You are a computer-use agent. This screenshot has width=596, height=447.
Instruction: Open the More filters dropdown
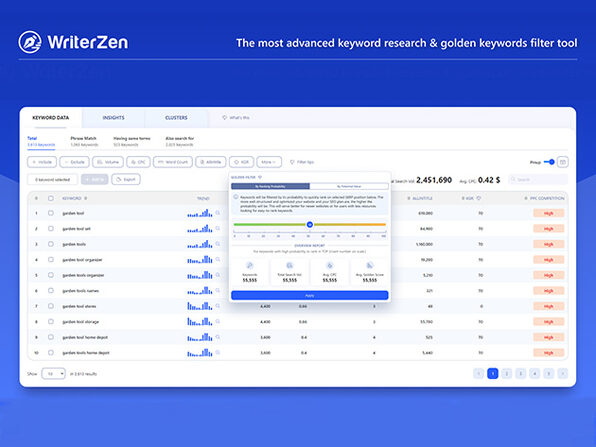coord(269,162)
